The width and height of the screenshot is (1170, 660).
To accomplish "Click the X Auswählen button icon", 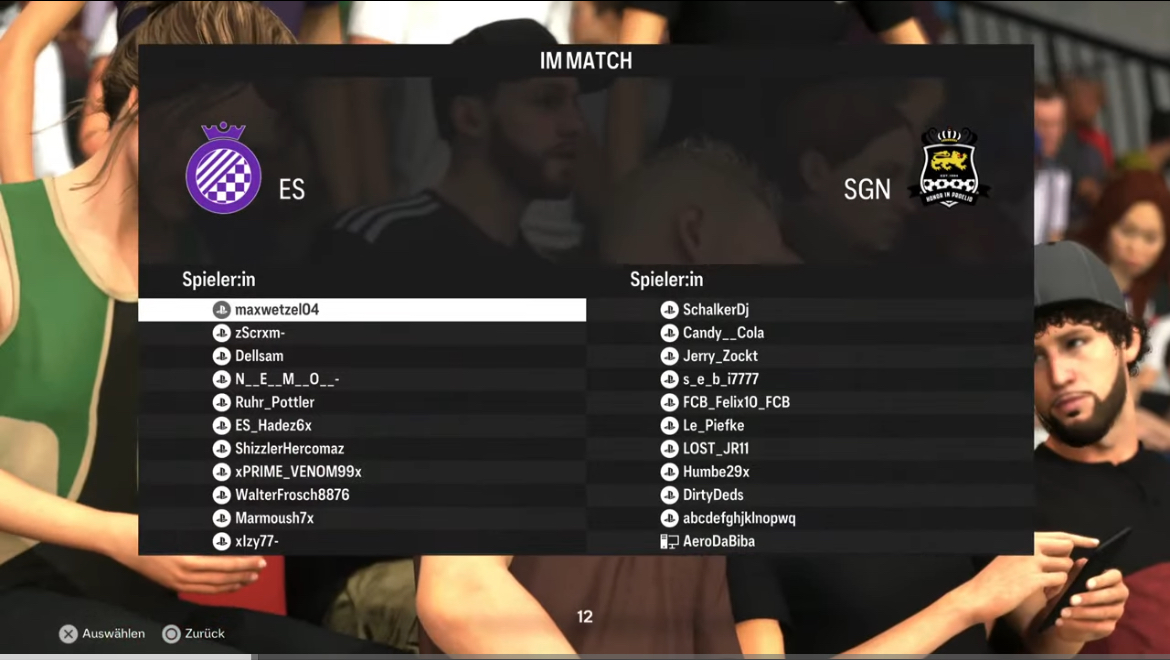I will [x=69, y=634].
